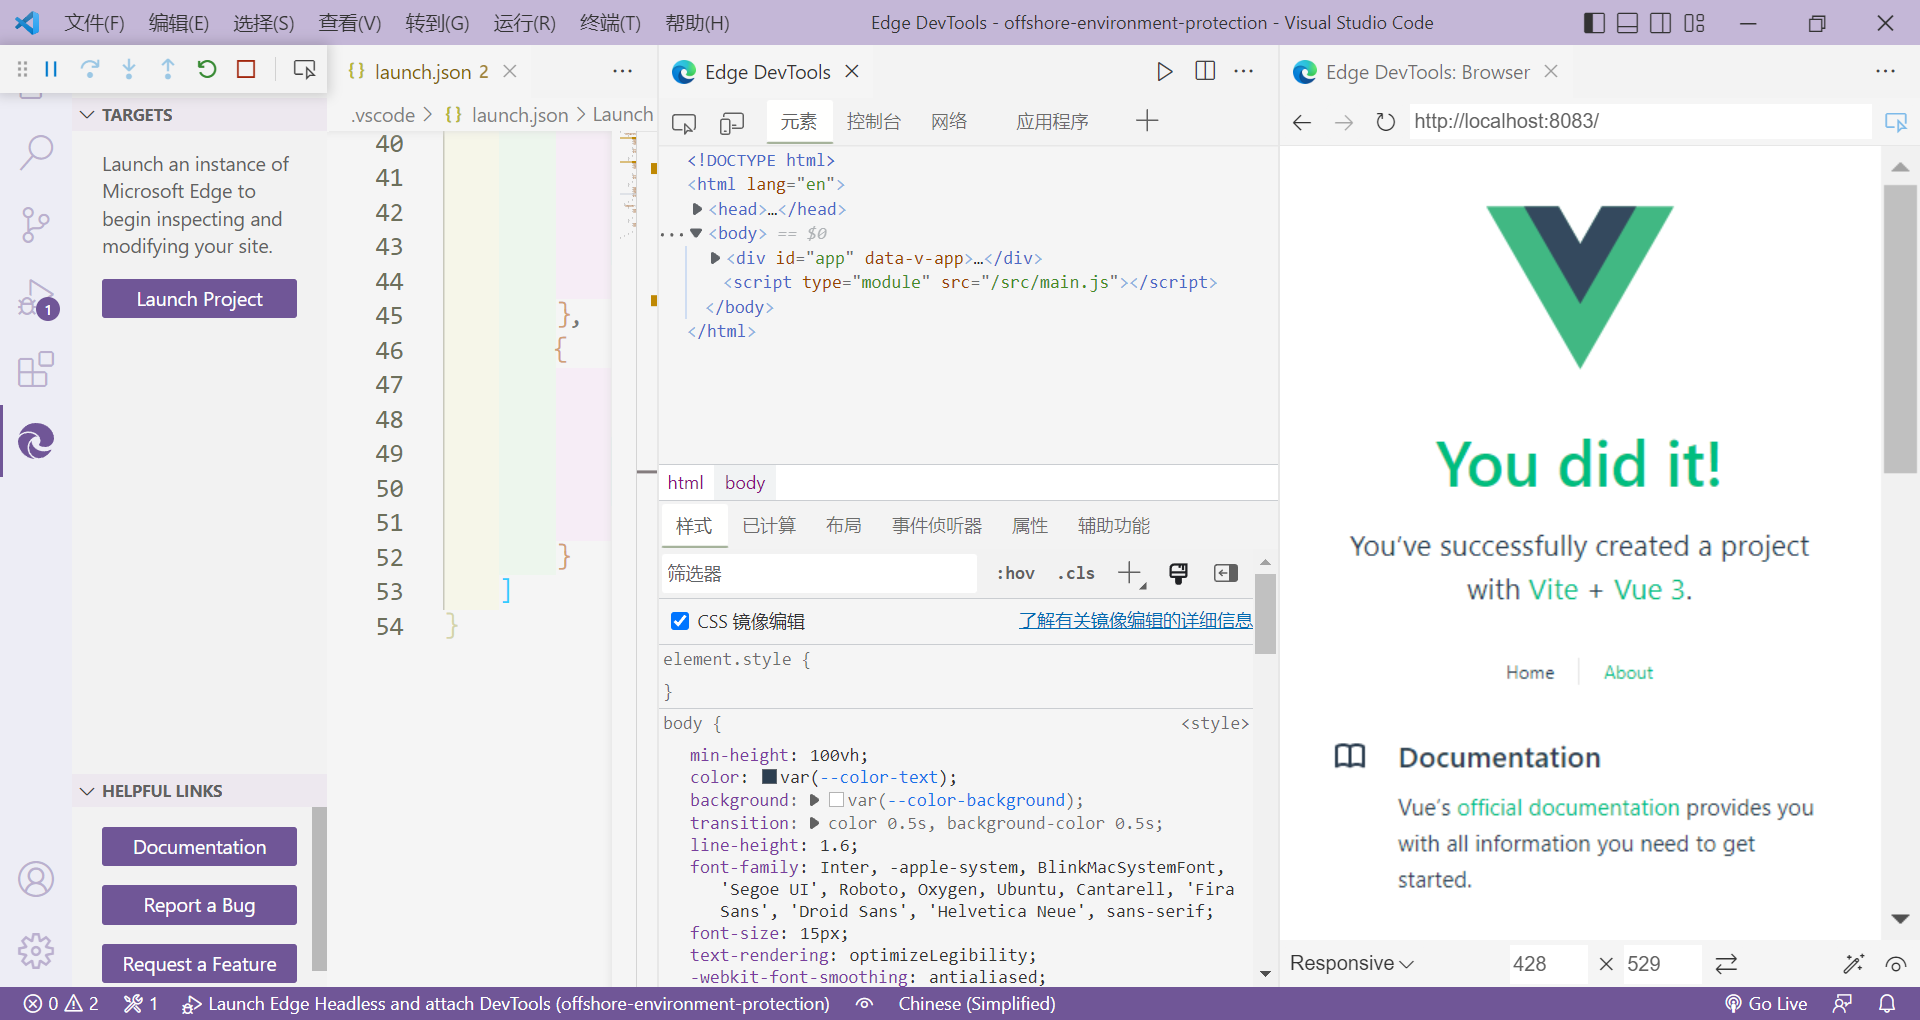The height and width of the screenshot is (1020, 1920).
Task: Expand background property shorthand
Action: coord(814,800)
